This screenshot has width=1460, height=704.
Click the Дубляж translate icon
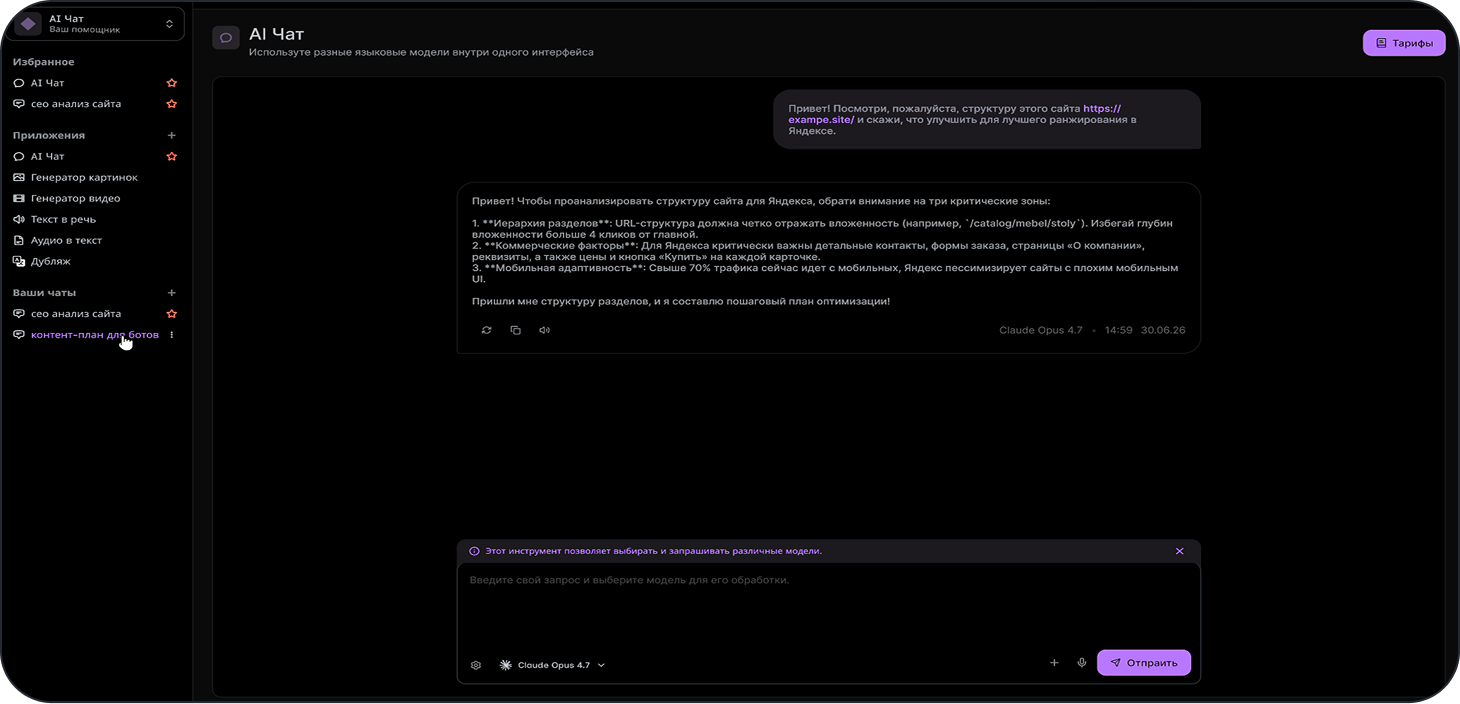[19, 261]
